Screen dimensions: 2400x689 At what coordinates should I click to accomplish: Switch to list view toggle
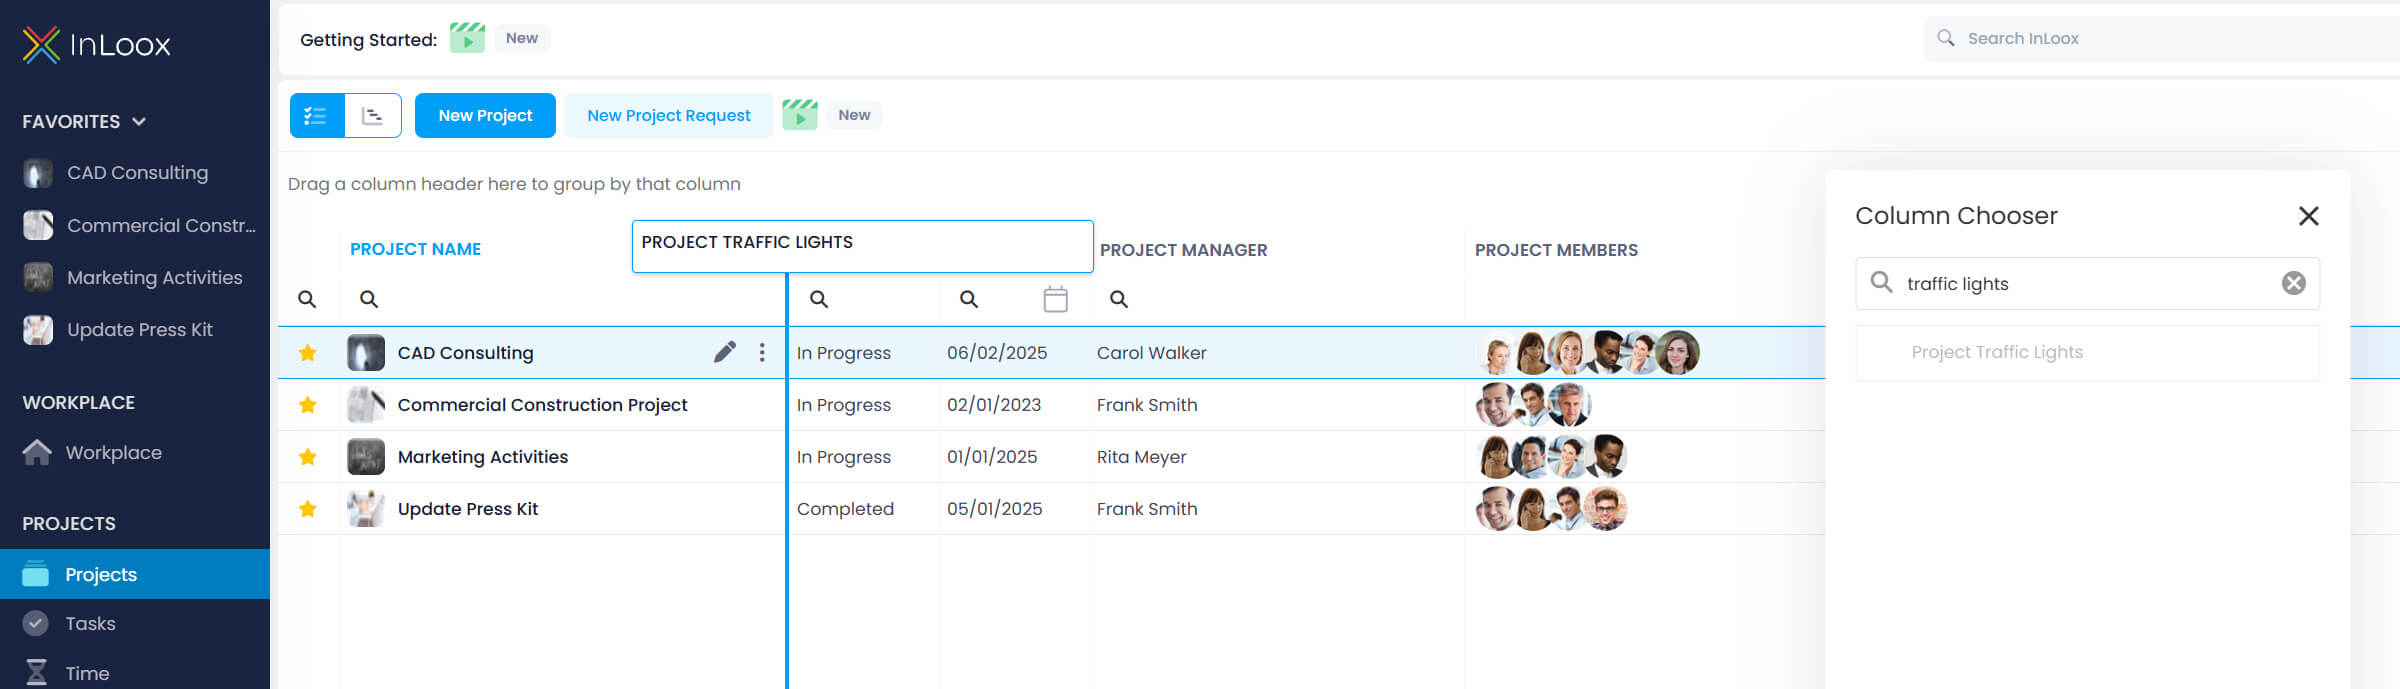click(317, 116)
